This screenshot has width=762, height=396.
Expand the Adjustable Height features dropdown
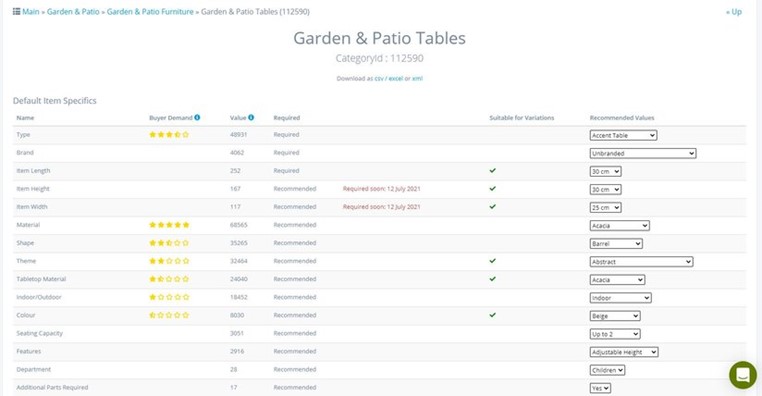[x=623, y=352]
